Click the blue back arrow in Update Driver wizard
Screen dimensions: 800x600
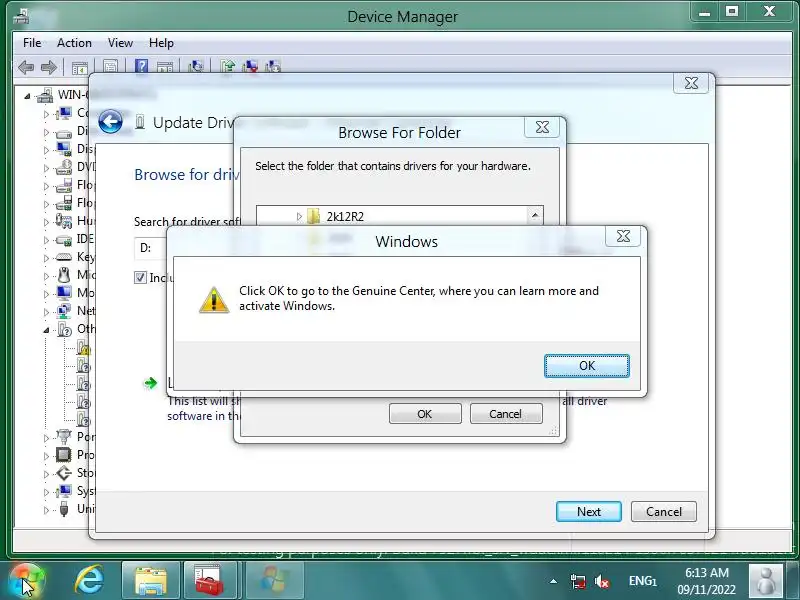pyautogui.click(x=110, y=122)
